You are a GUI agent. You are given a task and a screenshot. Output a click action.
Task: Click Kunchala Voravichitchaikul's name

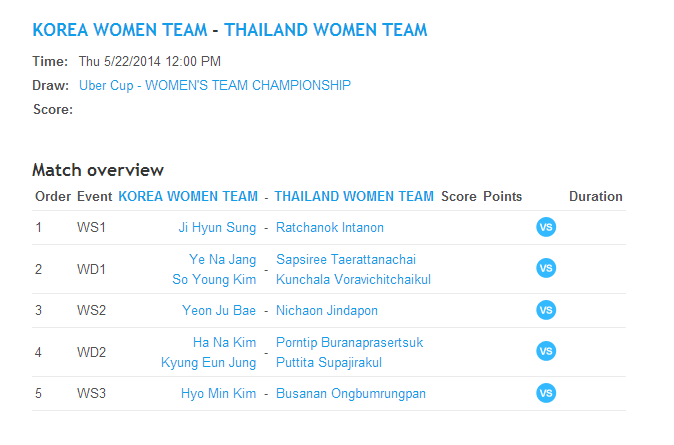pos(353,279)
